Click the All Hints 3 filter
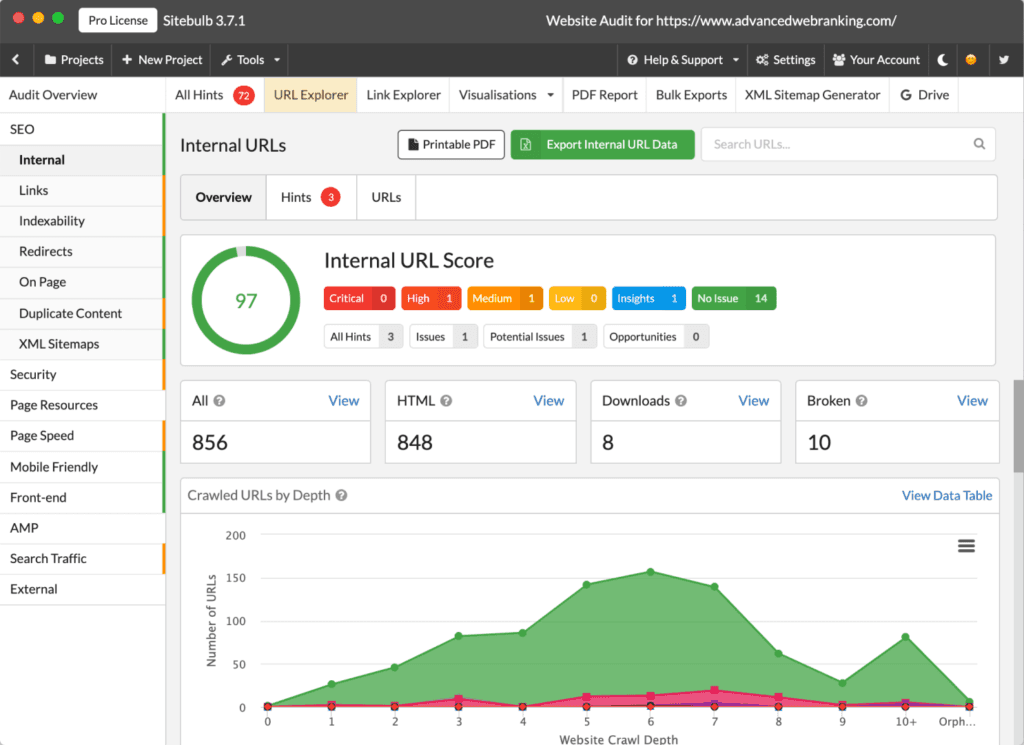This screenshot has height=745, width=1024. coord(363,337)
